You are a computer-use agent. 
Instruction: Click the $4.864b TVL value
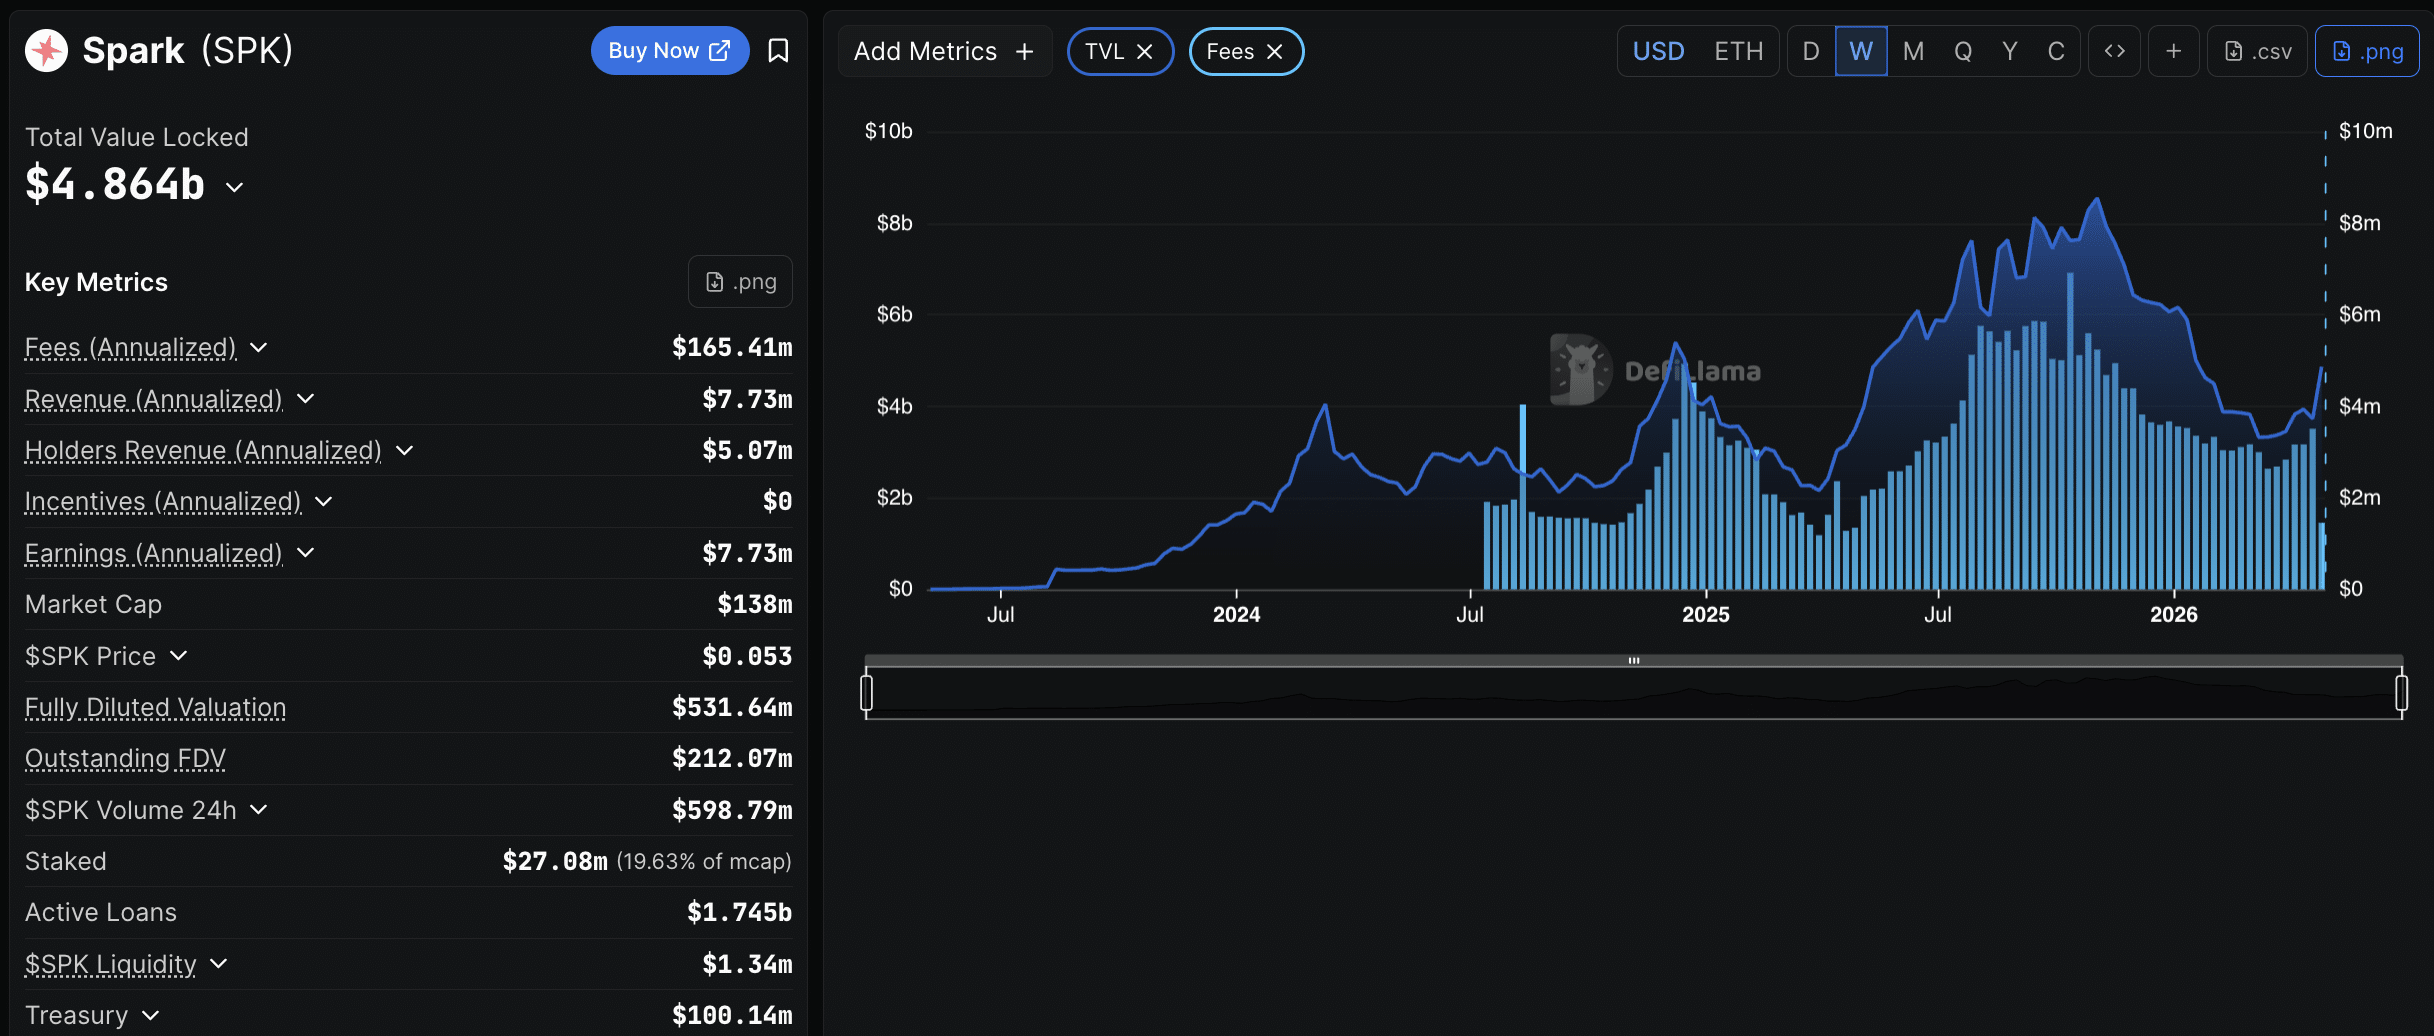(x=115, y=185)
